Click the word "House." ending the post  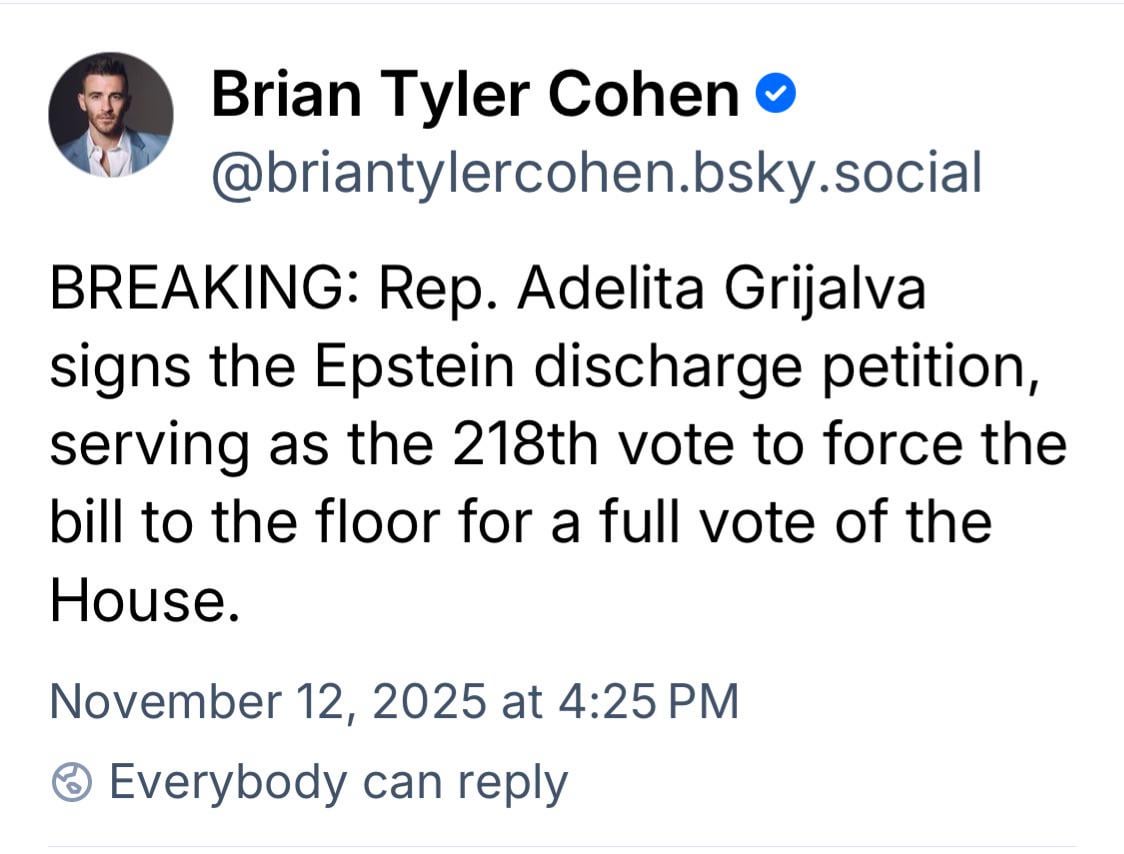click(145, 599)
